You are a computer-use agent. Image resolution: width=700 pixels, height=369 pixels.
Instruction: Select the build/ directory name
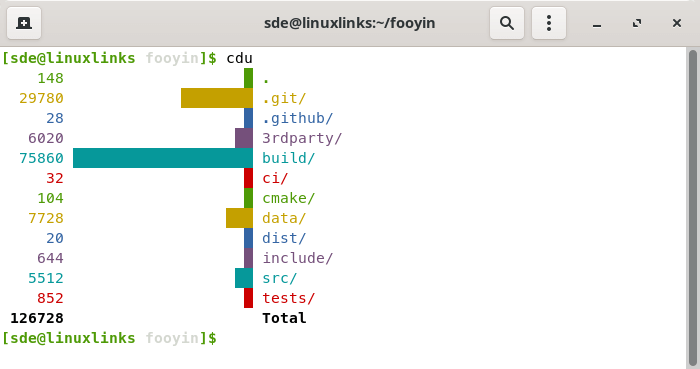point(288,158)
